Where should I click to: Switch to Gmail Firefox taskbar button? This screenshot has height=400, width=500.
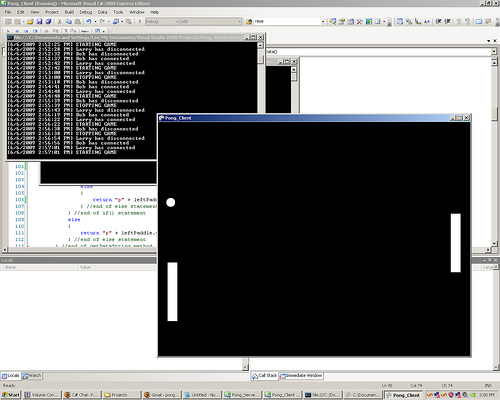click(162, 395)
